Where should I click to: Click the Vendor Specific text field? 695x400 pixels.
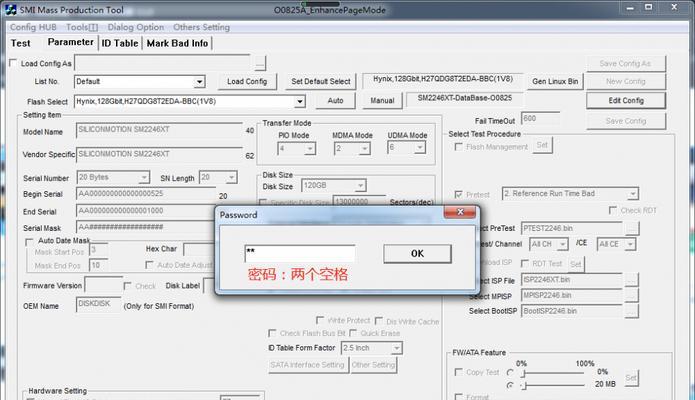[x=159, y=154]
